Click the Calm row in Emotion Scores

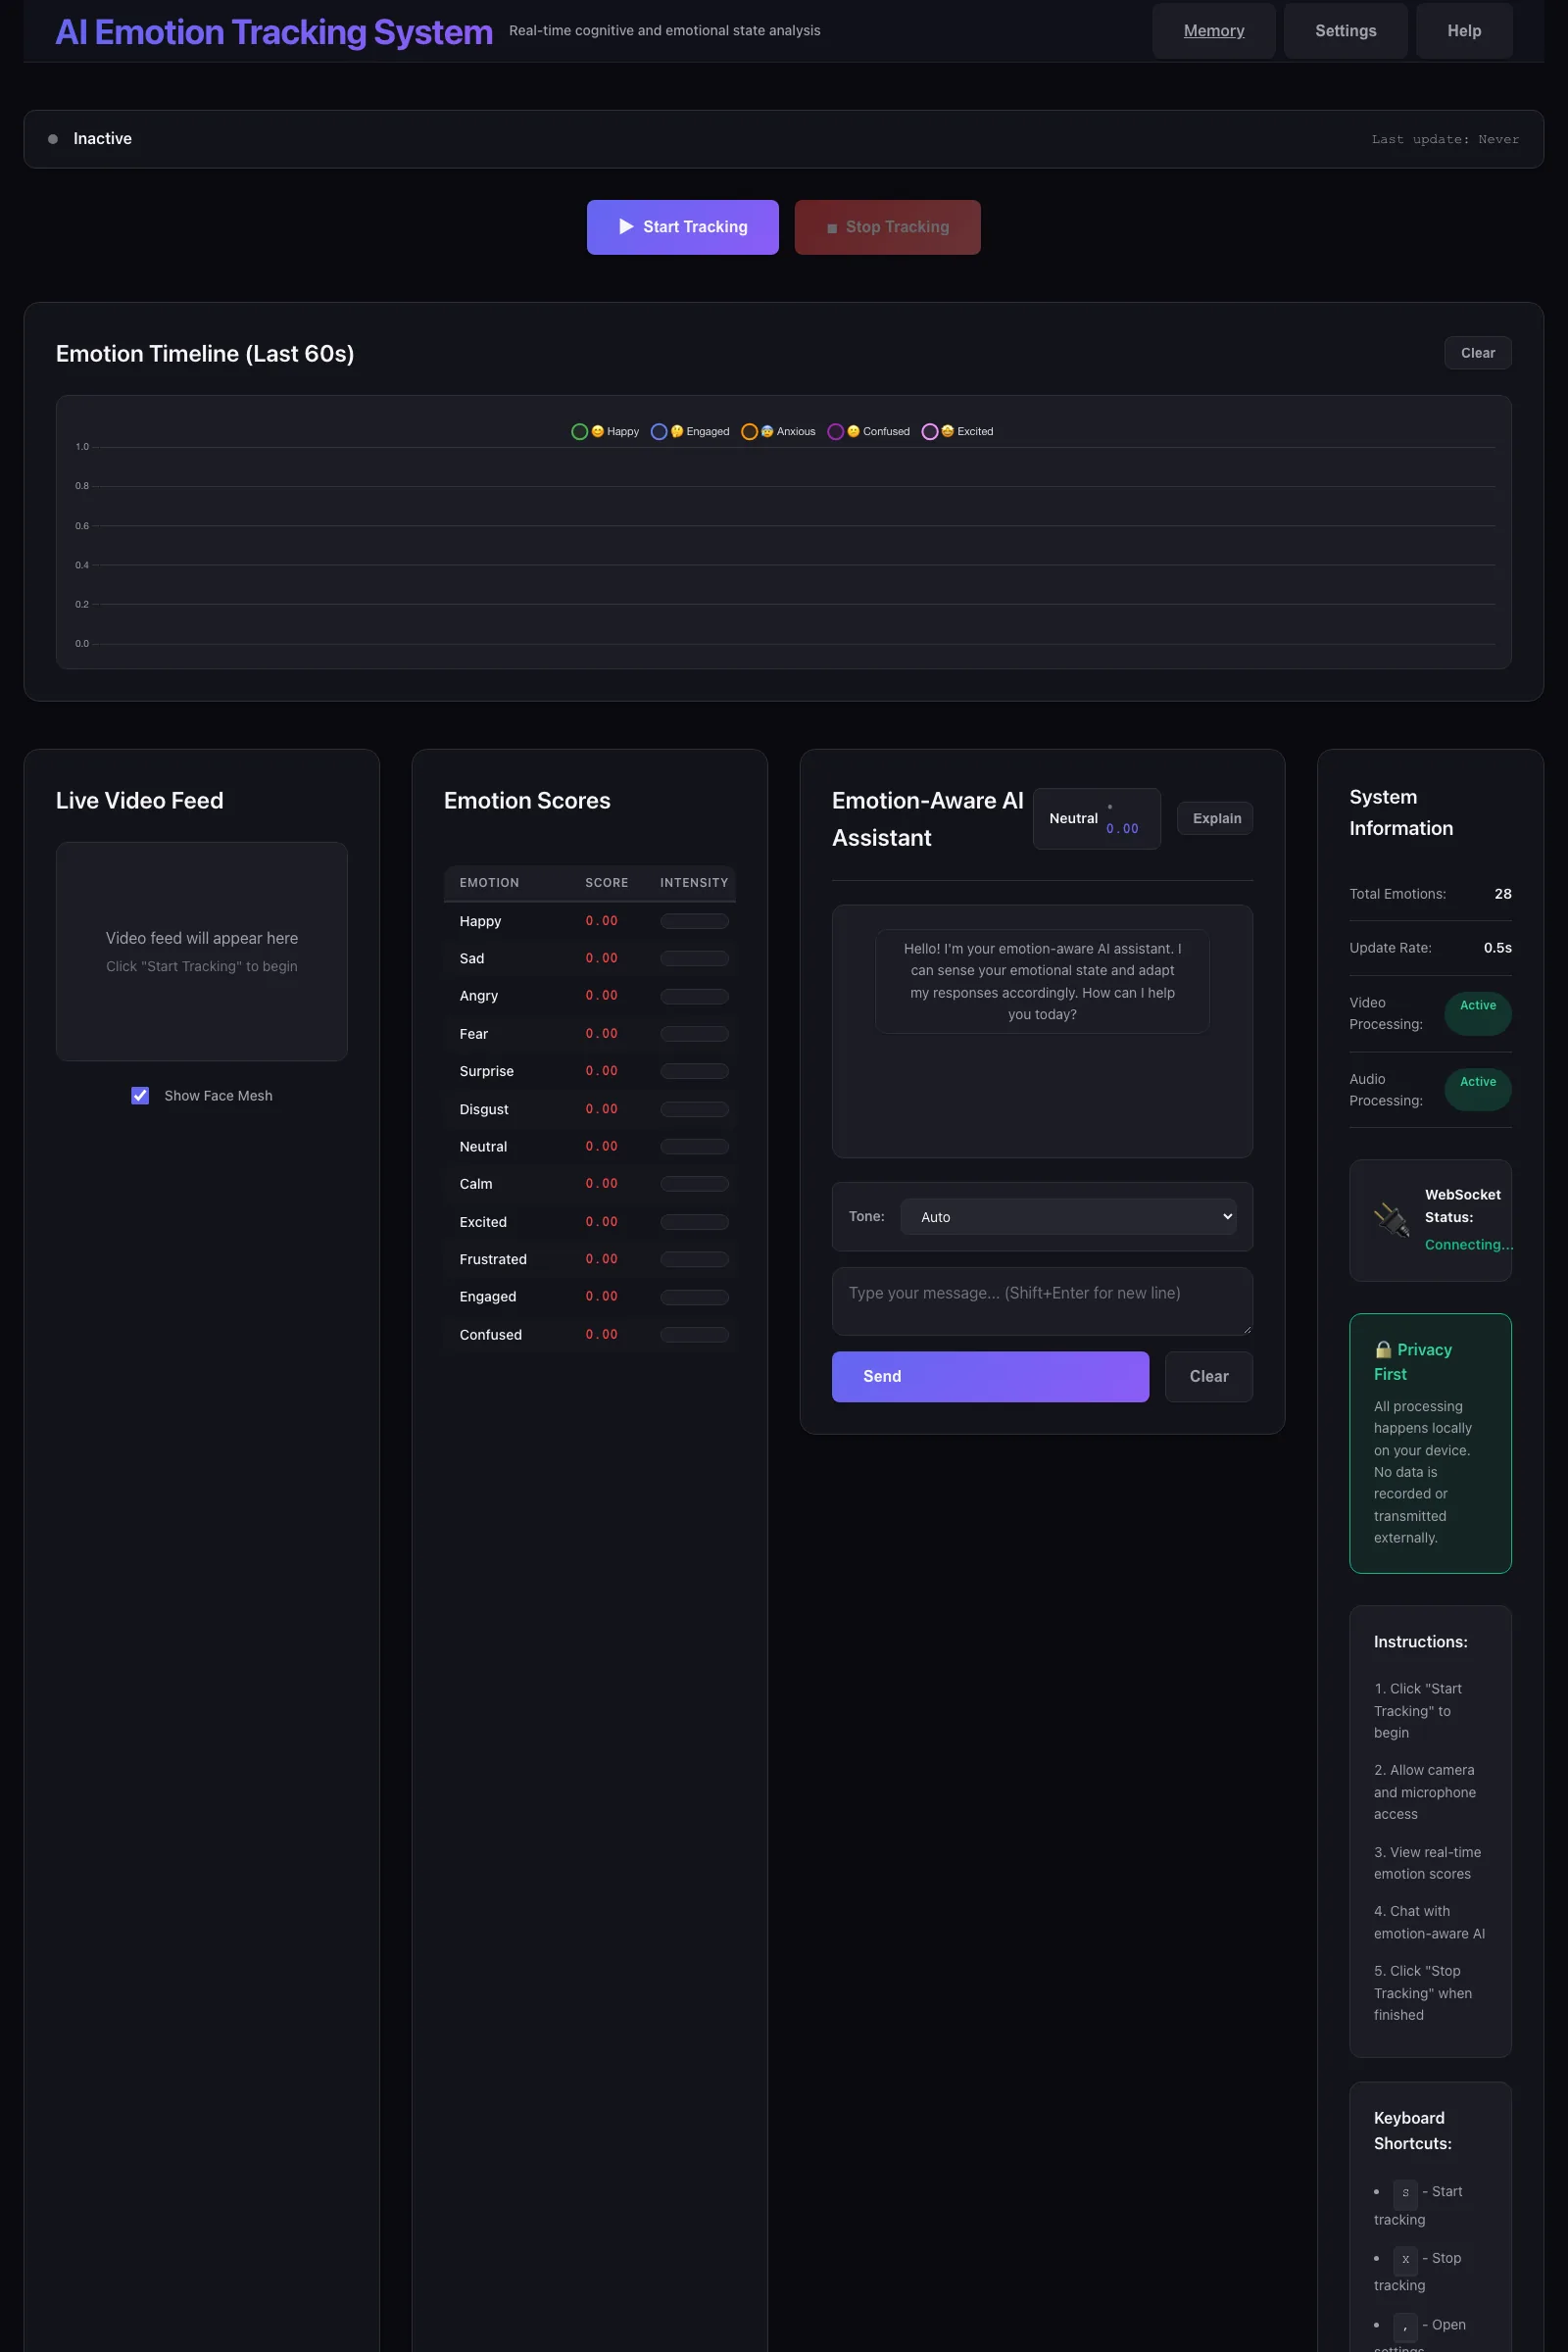coord(590,1184)
